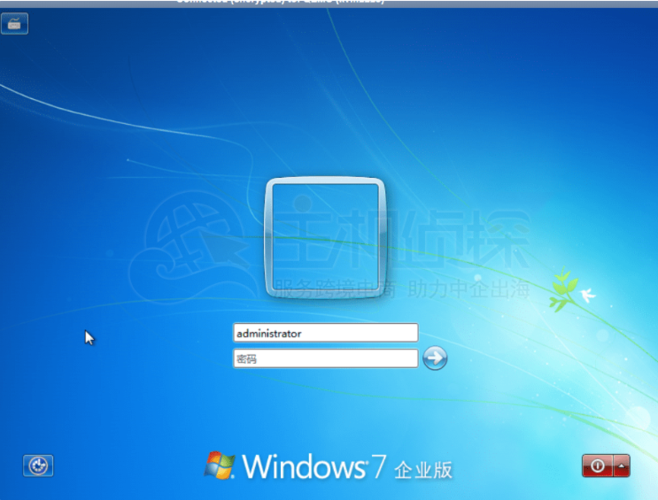Expand the shutdown options arrow menu
The image size is (658, 500).
pyautogui.click(x=623, y=465)
